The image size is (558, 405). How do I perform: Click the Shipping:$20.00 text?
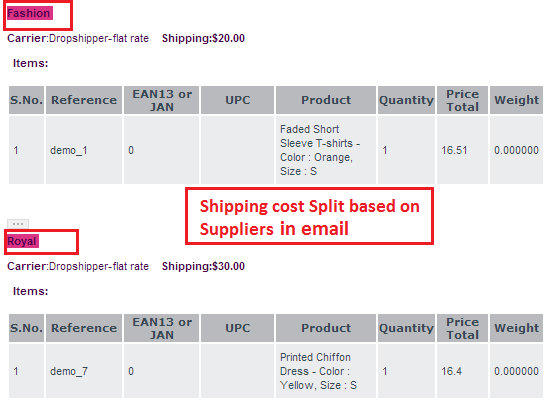203,38
